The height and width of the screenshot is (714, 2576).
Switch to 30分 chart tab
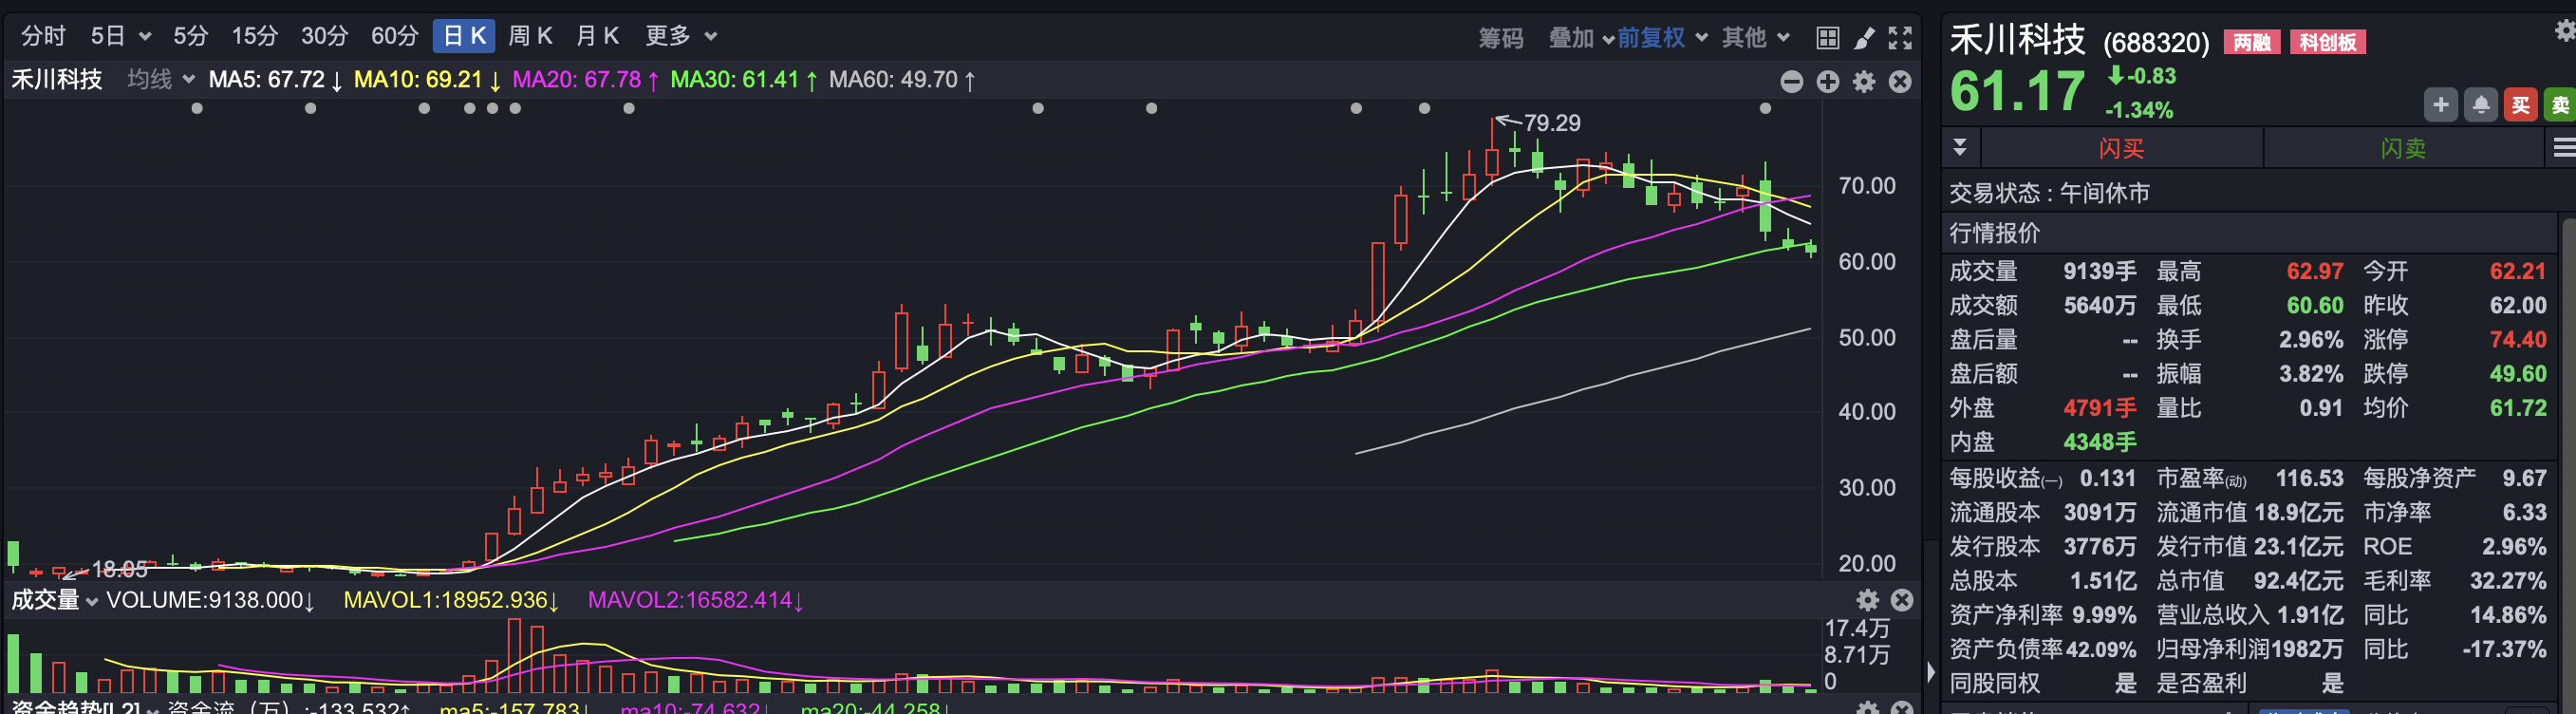click(x=324, y=37)
